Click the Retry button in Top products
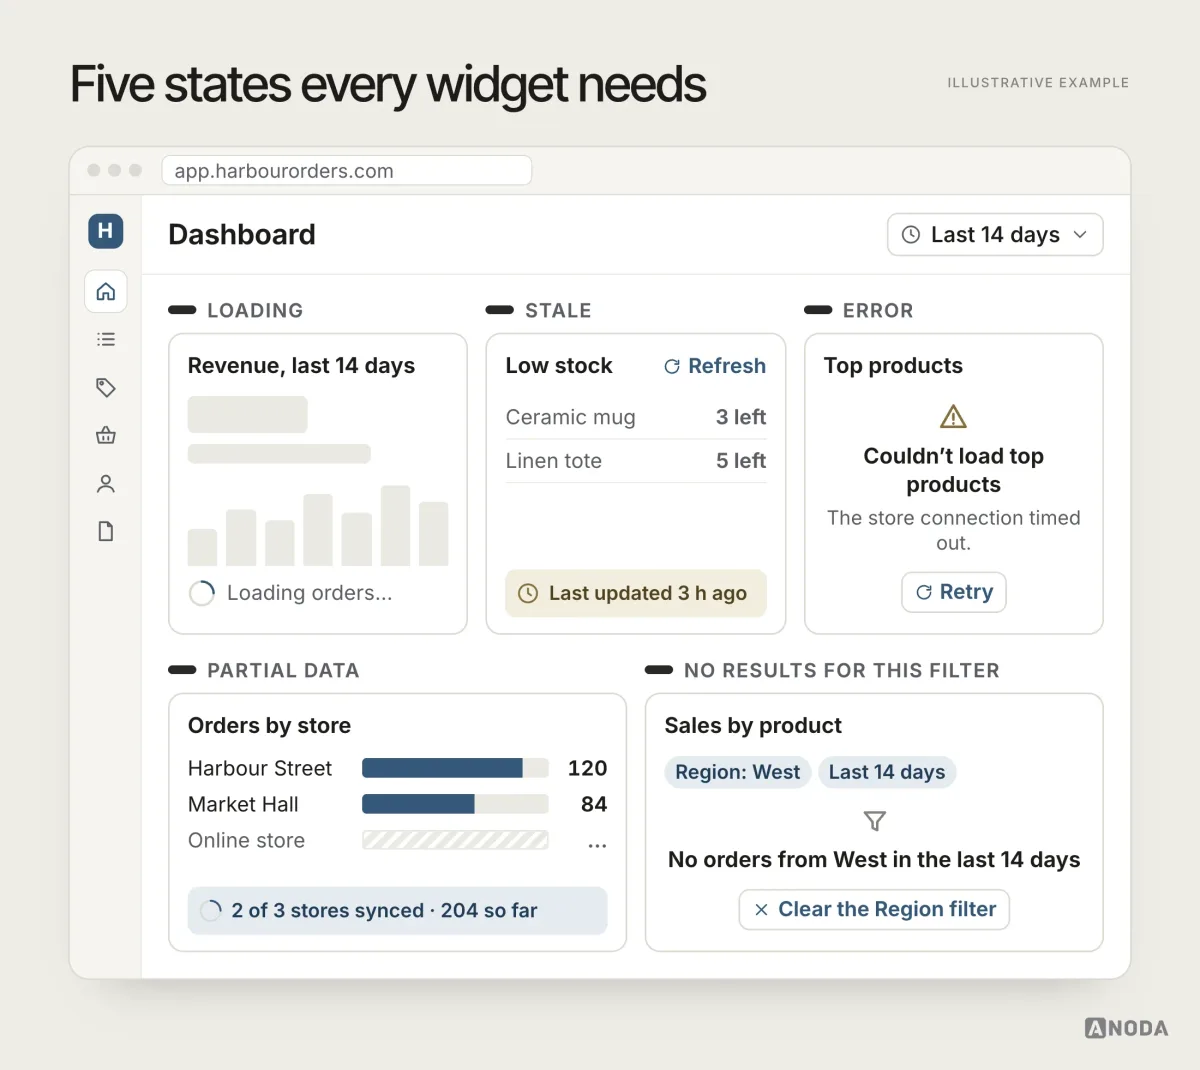 coord(954,592)
